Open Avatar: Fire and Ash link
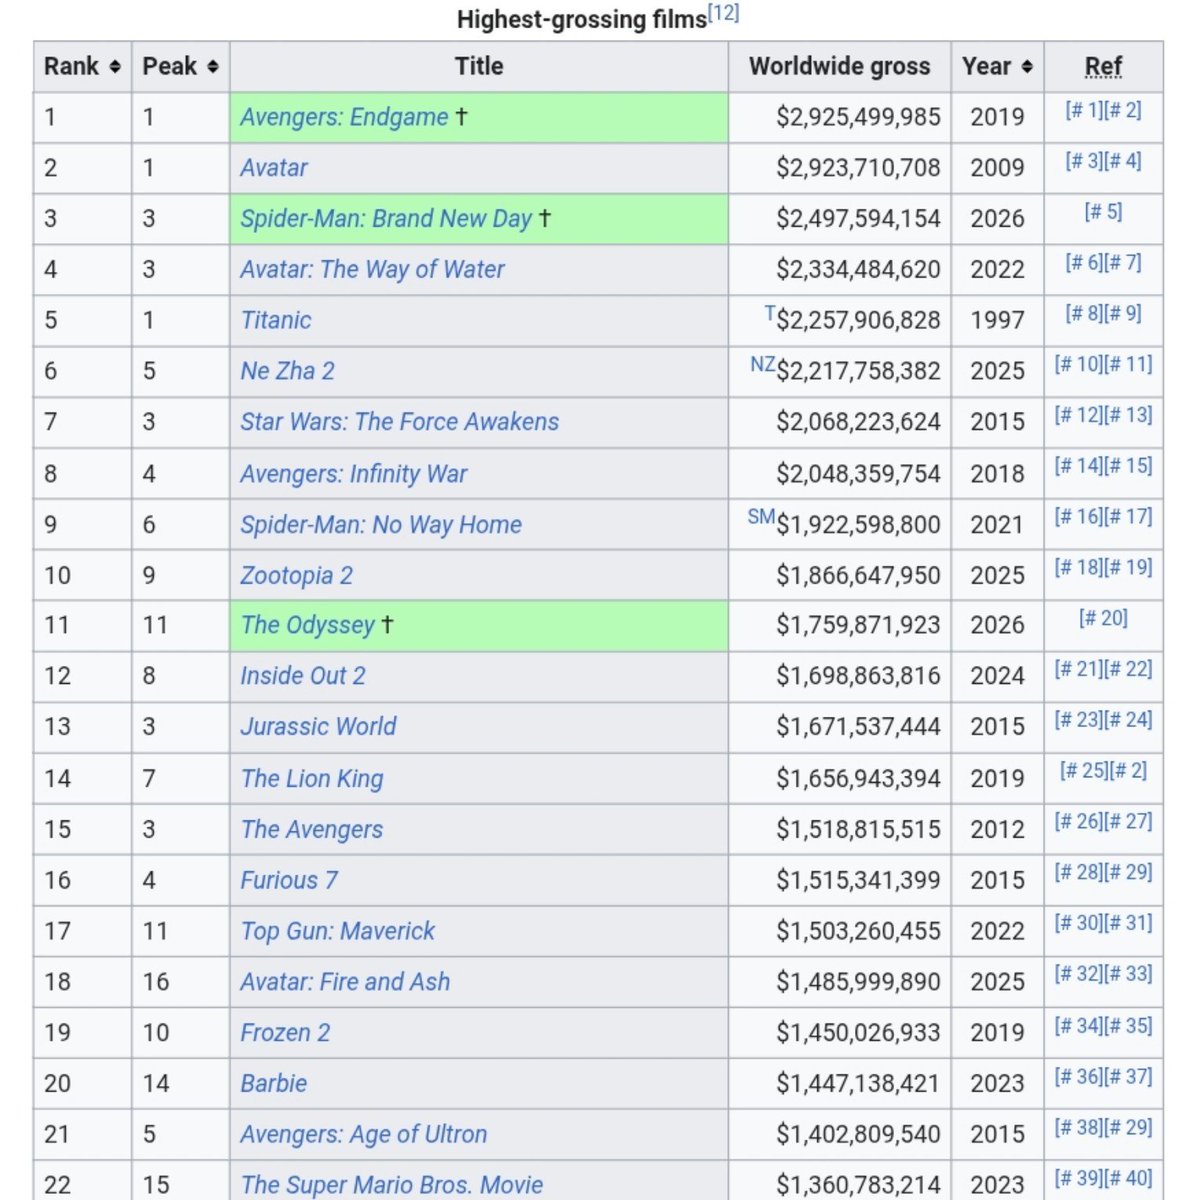The height and width of the screenshot is (1200, 1200). pyautogui.click(x=345, y=982)
